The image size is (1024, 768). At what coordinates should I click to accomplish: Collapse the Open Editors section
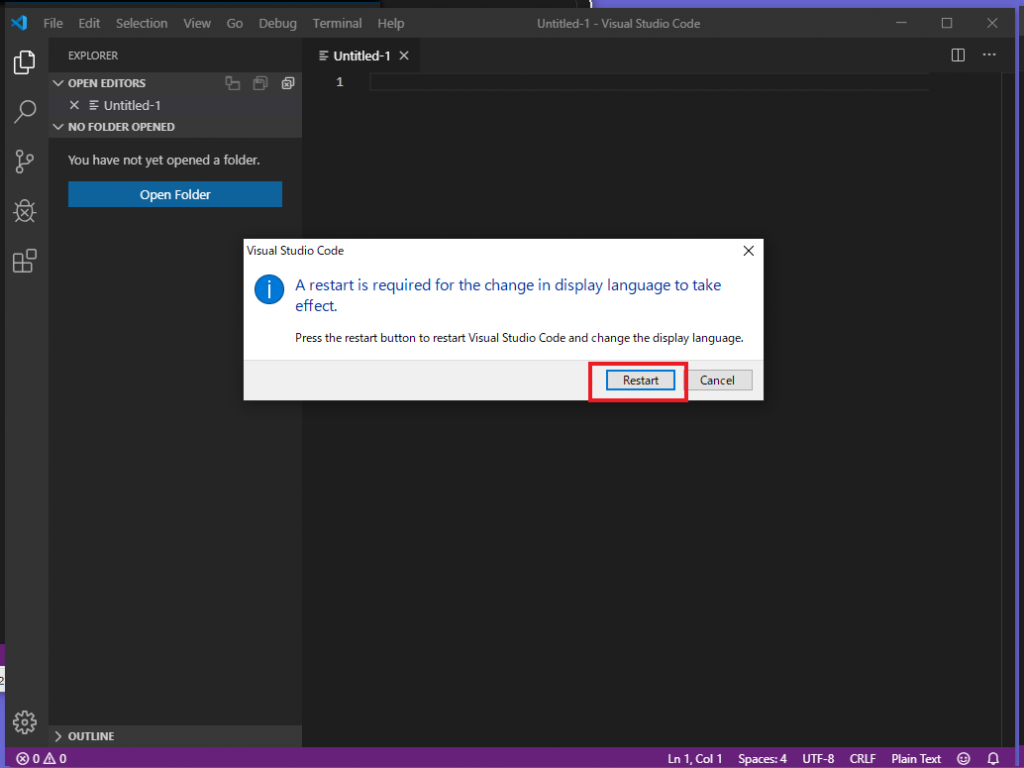(x=58, y=83)
